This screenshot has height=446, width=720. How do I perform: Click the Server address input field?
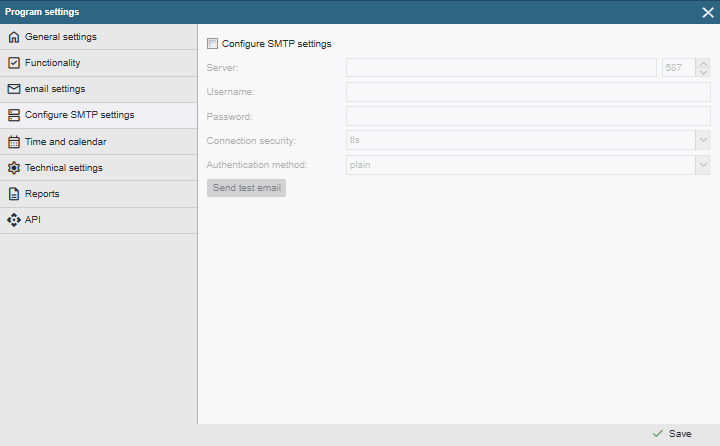(501, 68)
